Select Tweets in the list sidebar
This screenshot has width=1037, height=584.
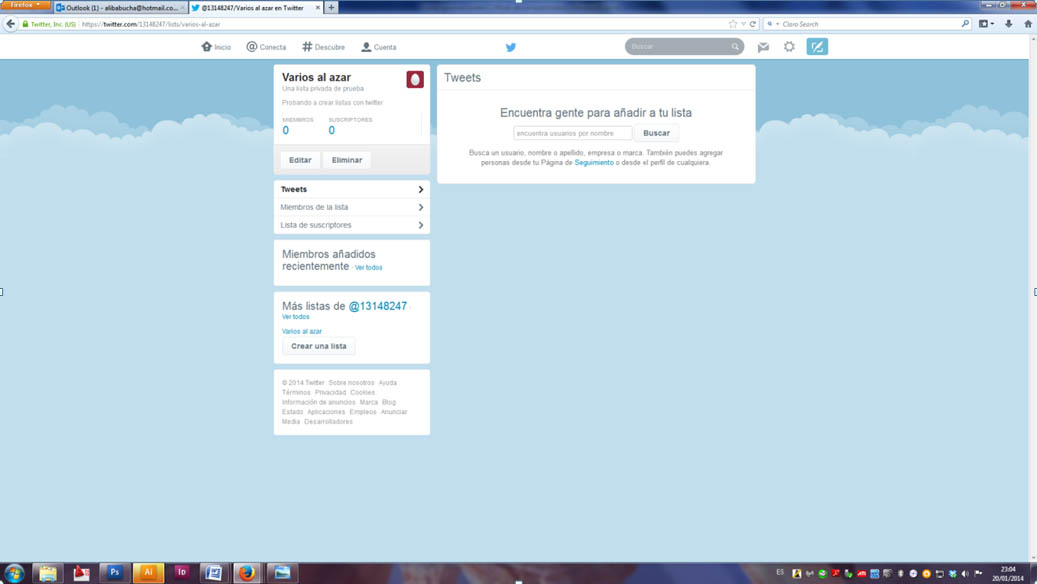(x=351, y=189)
